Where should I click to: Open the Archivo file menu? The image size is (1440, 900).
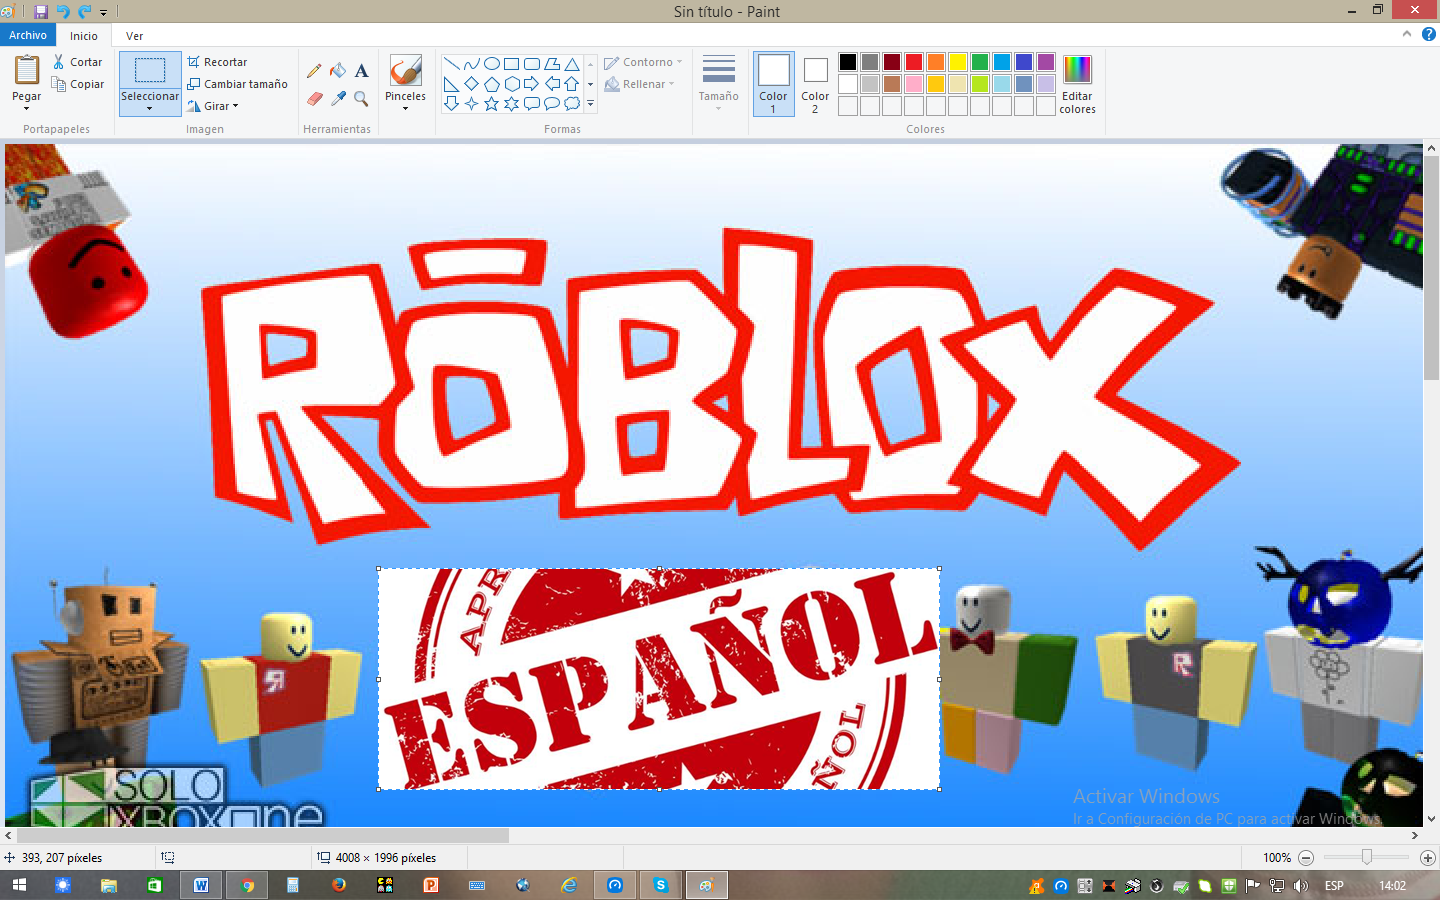pos(28,35)
